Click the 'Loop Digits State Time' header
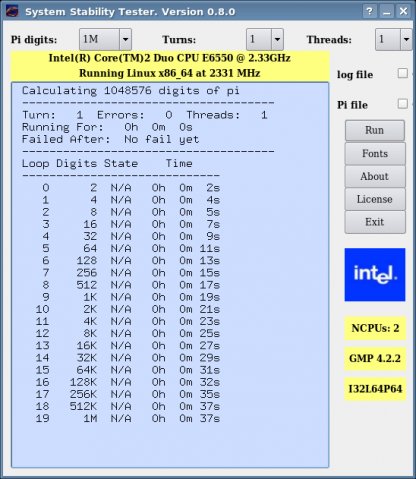 107,163
